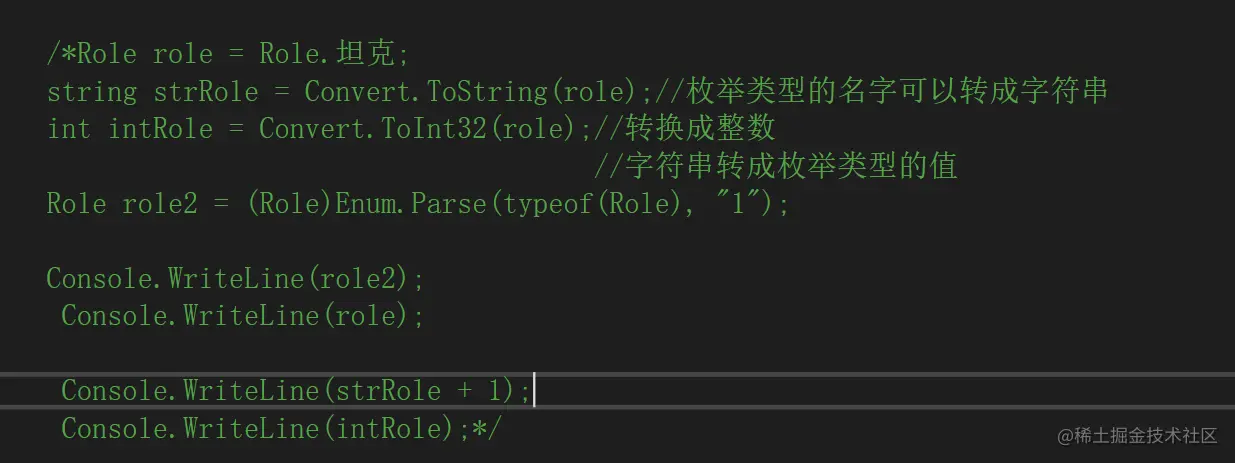Place cursor after 'strRole + 1);' line end
The image size is (1235, 463).
[534, 390]
